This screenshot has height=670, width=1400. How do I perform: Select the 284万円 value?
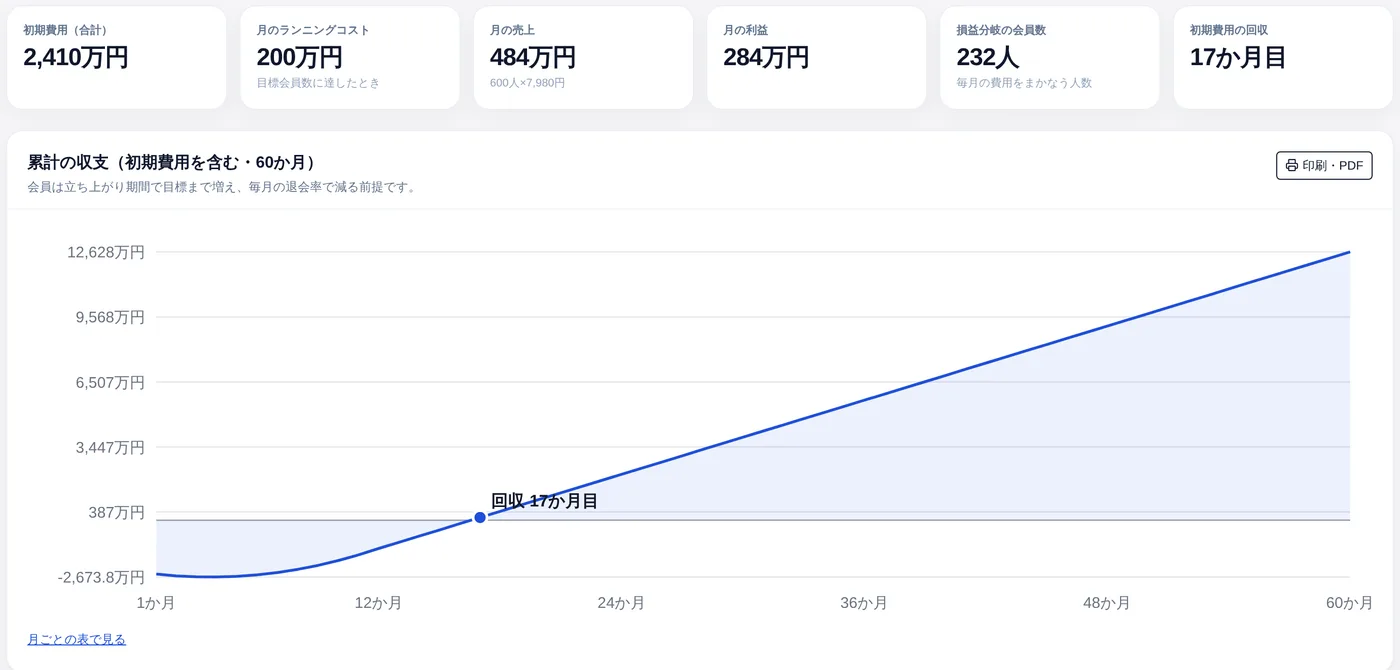tap(766, 57)
